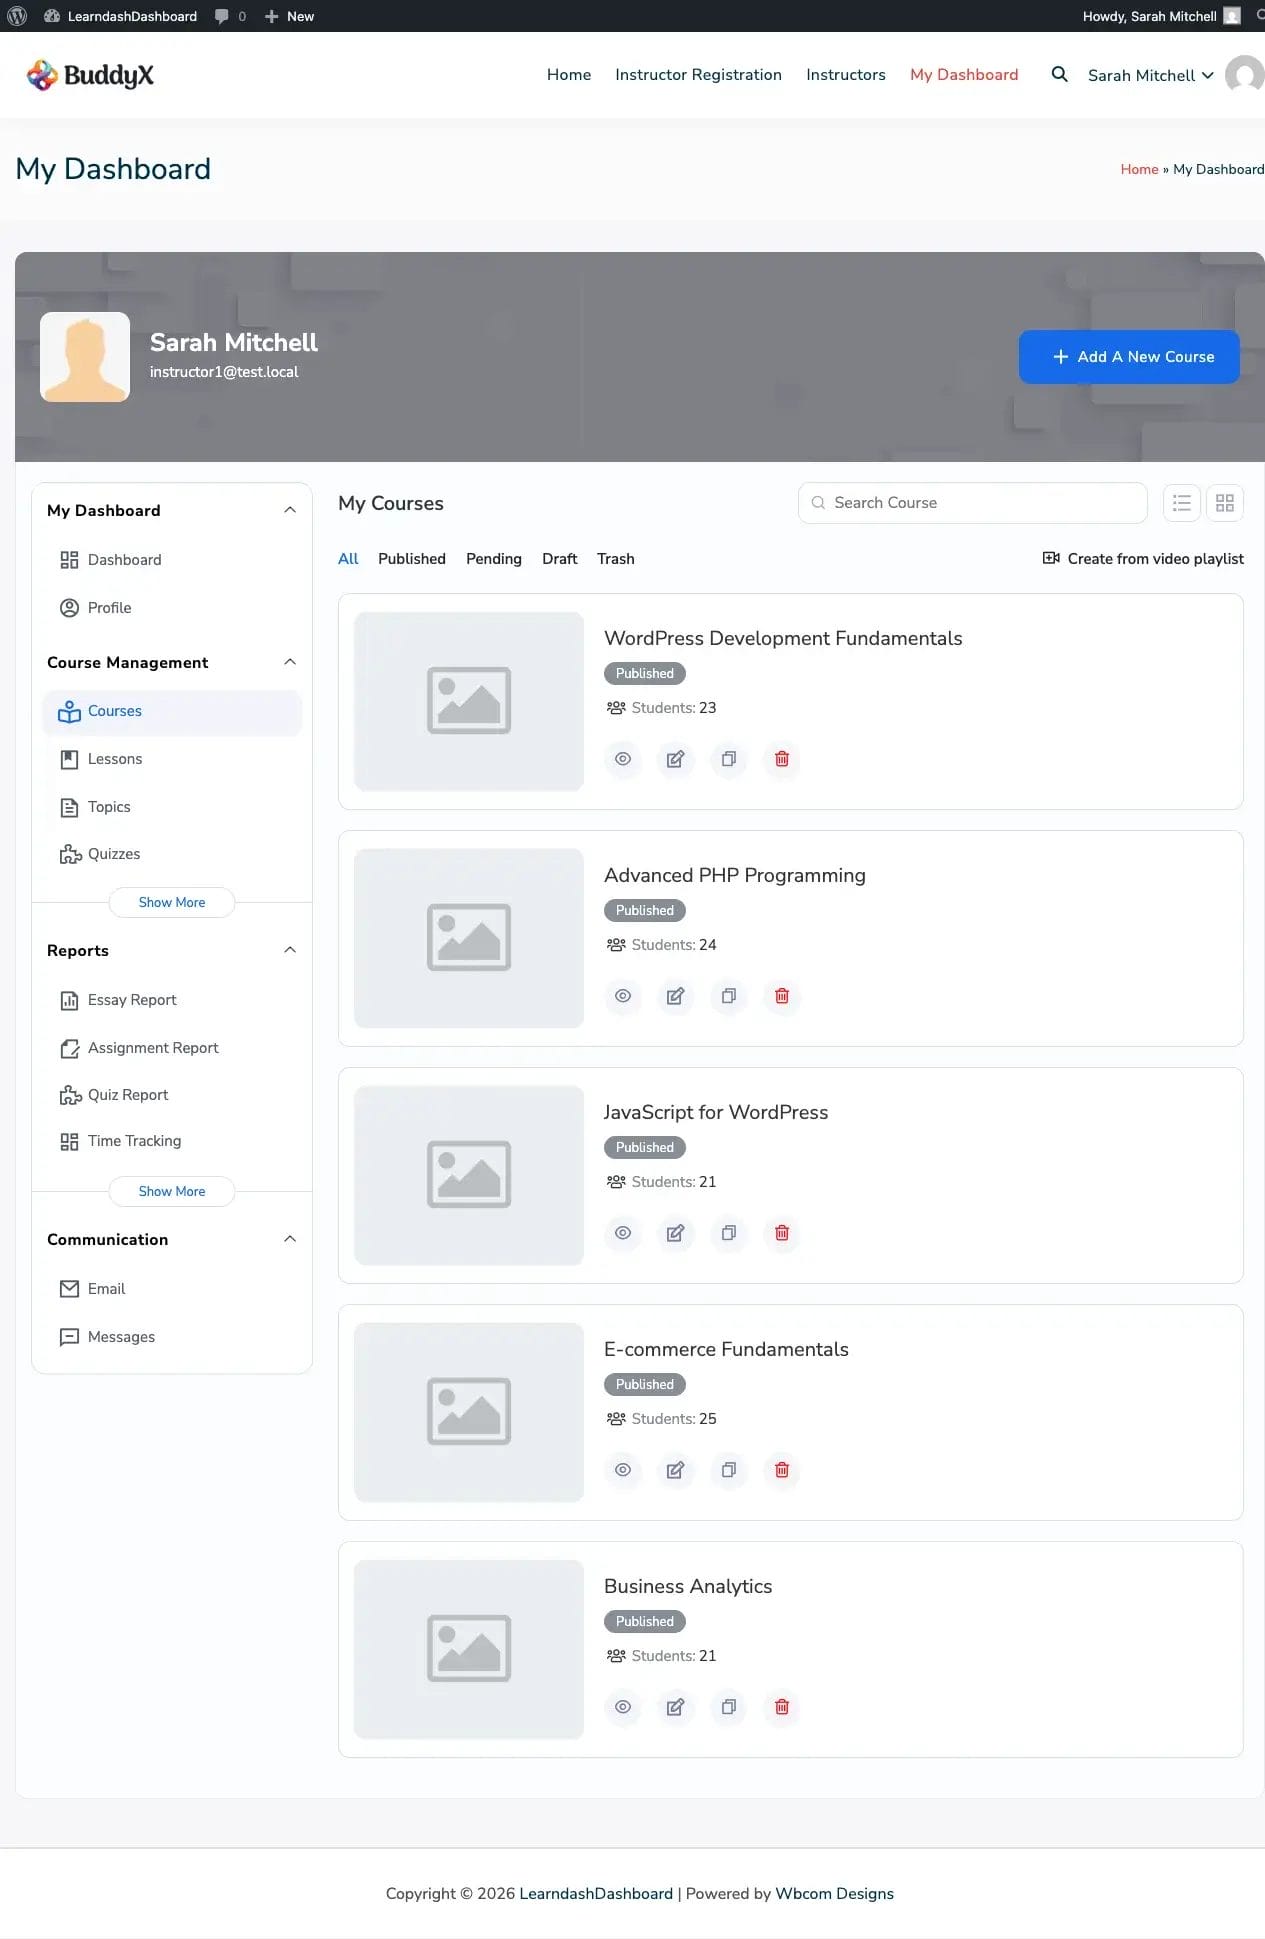Open the site search magnifier icon

pos(1059,75)
